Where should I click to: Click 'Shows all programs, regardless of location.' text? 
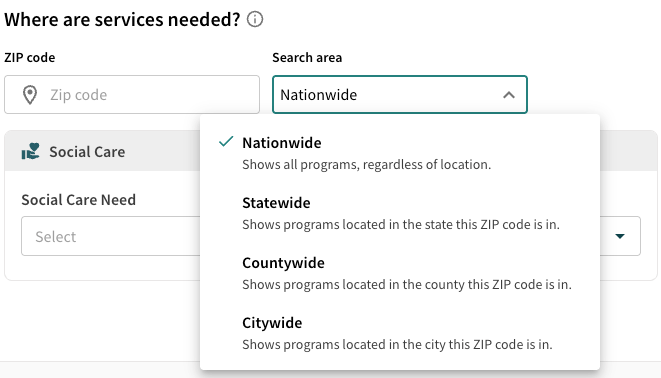[x=367, y=164]
